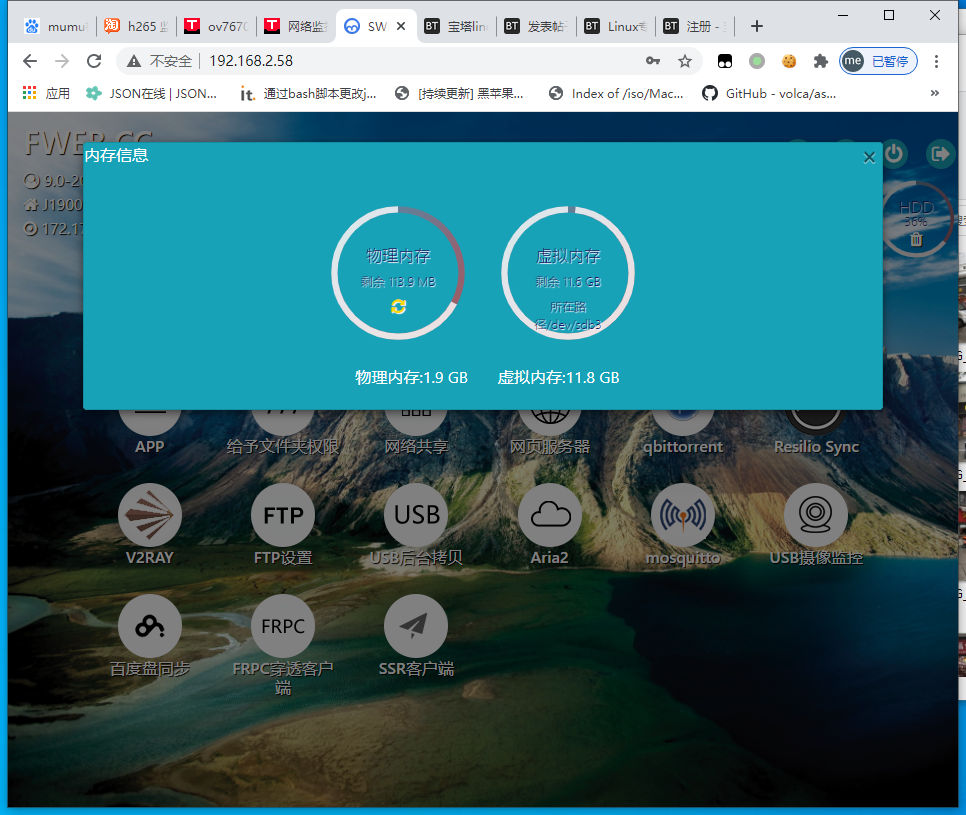Launch FRPC穿透客户端 icon
Image resolution: width=966 pixels, height=815 pixels.
[x=283, y=627]
